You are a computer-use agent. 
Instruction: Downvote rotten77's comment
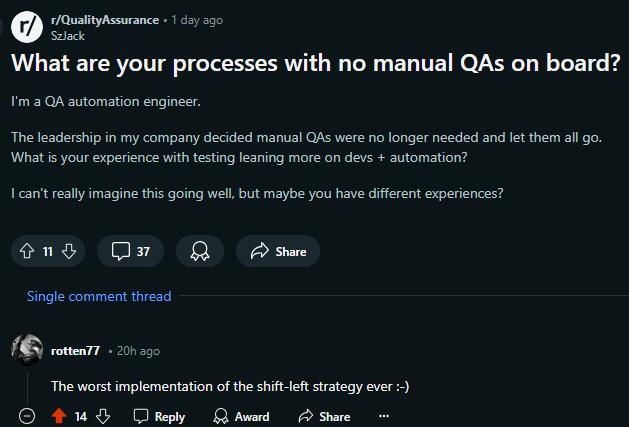click(103, 416)
